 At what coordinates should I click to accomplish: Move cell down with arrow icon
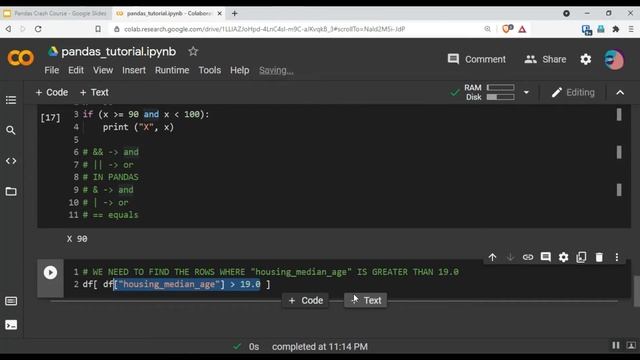[510, 257]
